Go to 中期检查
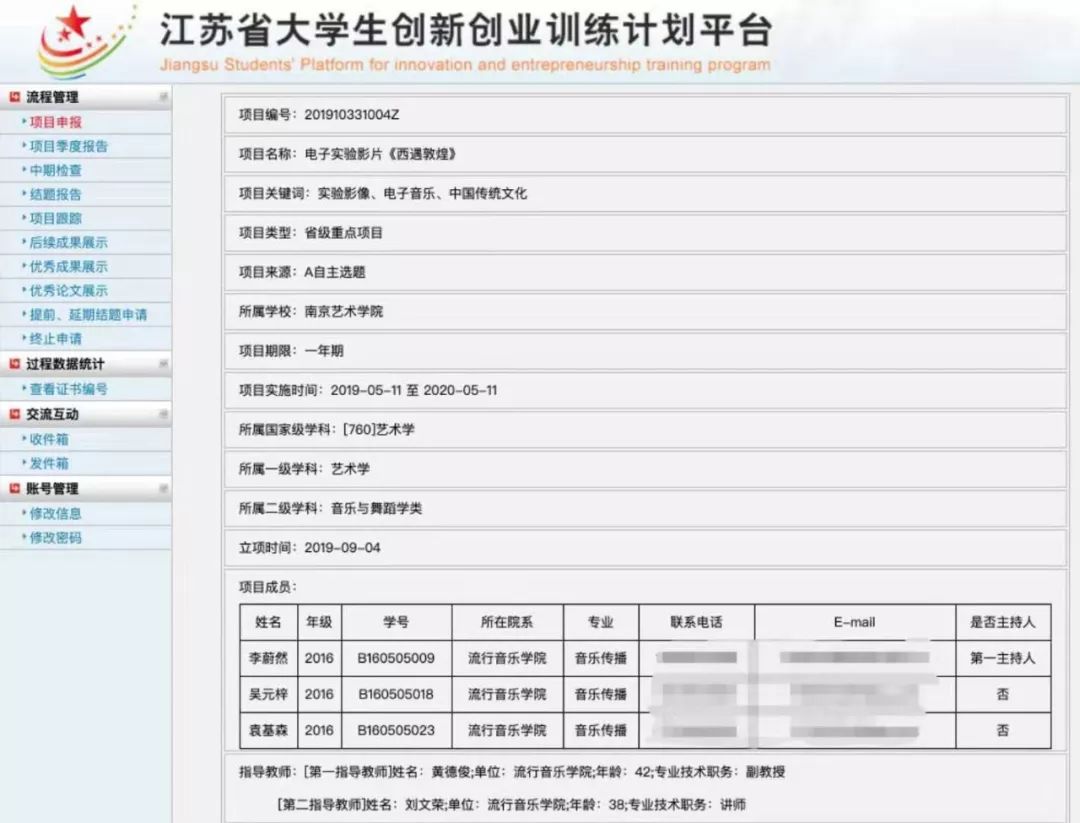This screenshot has height=823, width=1080. (x=56, y=170)
